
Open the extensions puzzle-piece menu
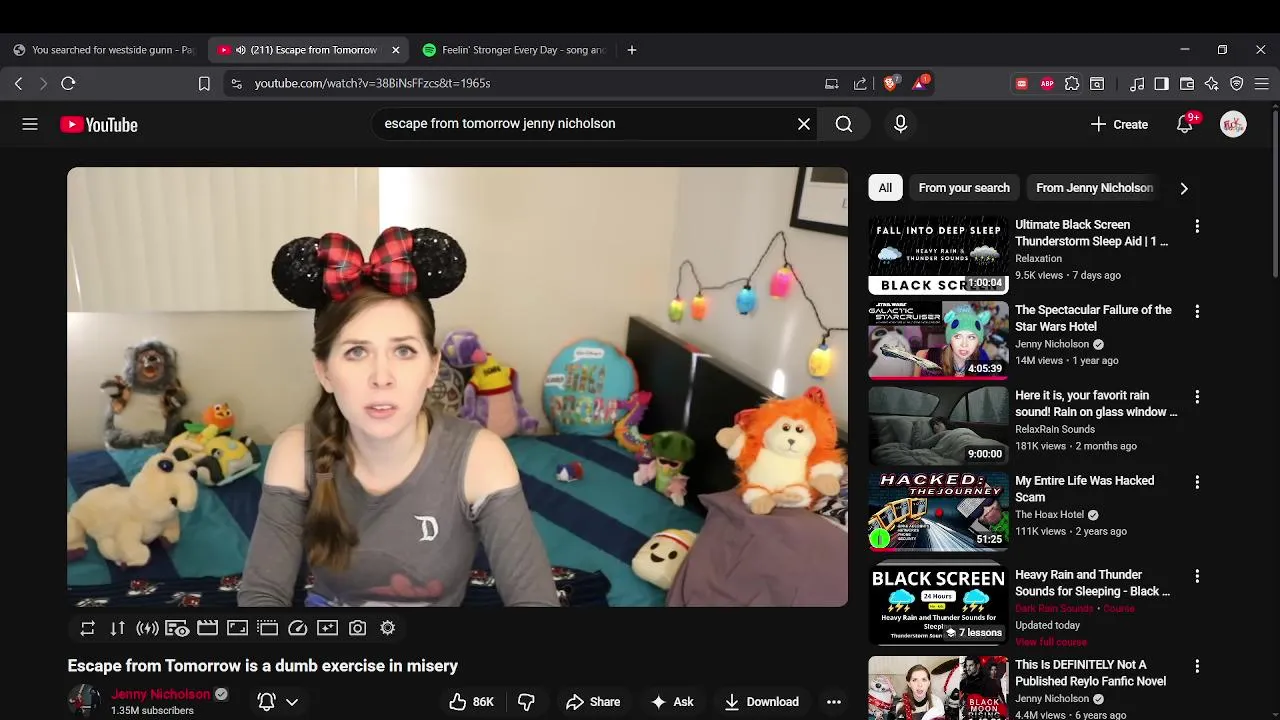pos(1072,84)
